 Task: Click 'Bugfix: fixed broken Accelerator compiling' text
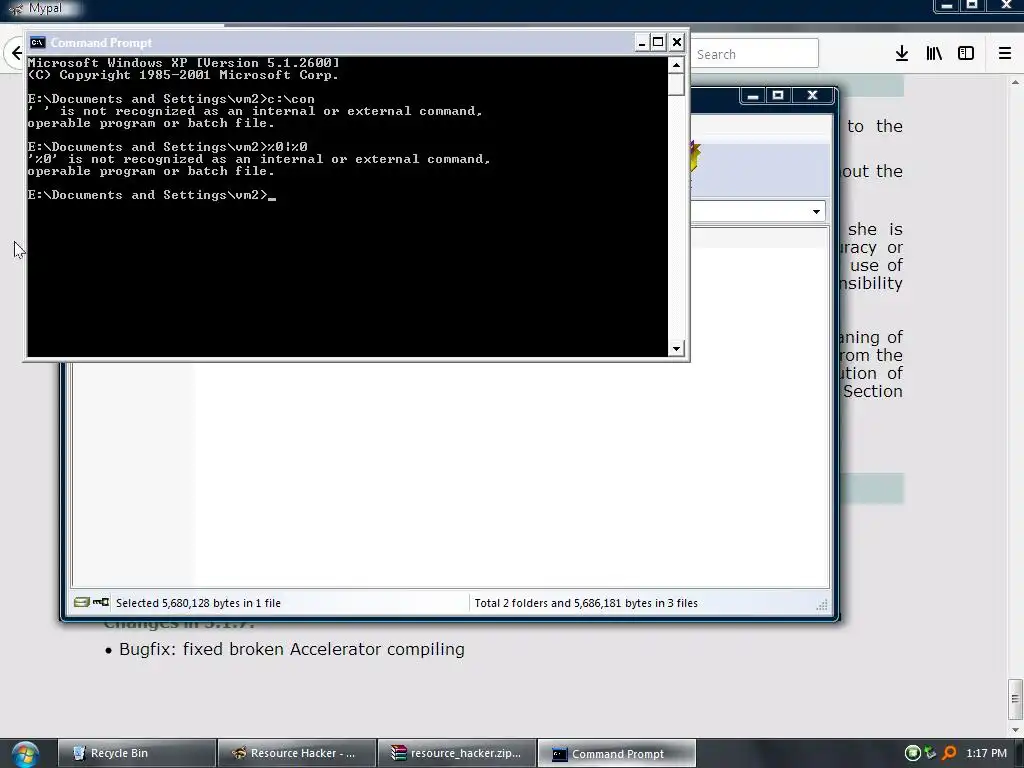pos(292,649)
